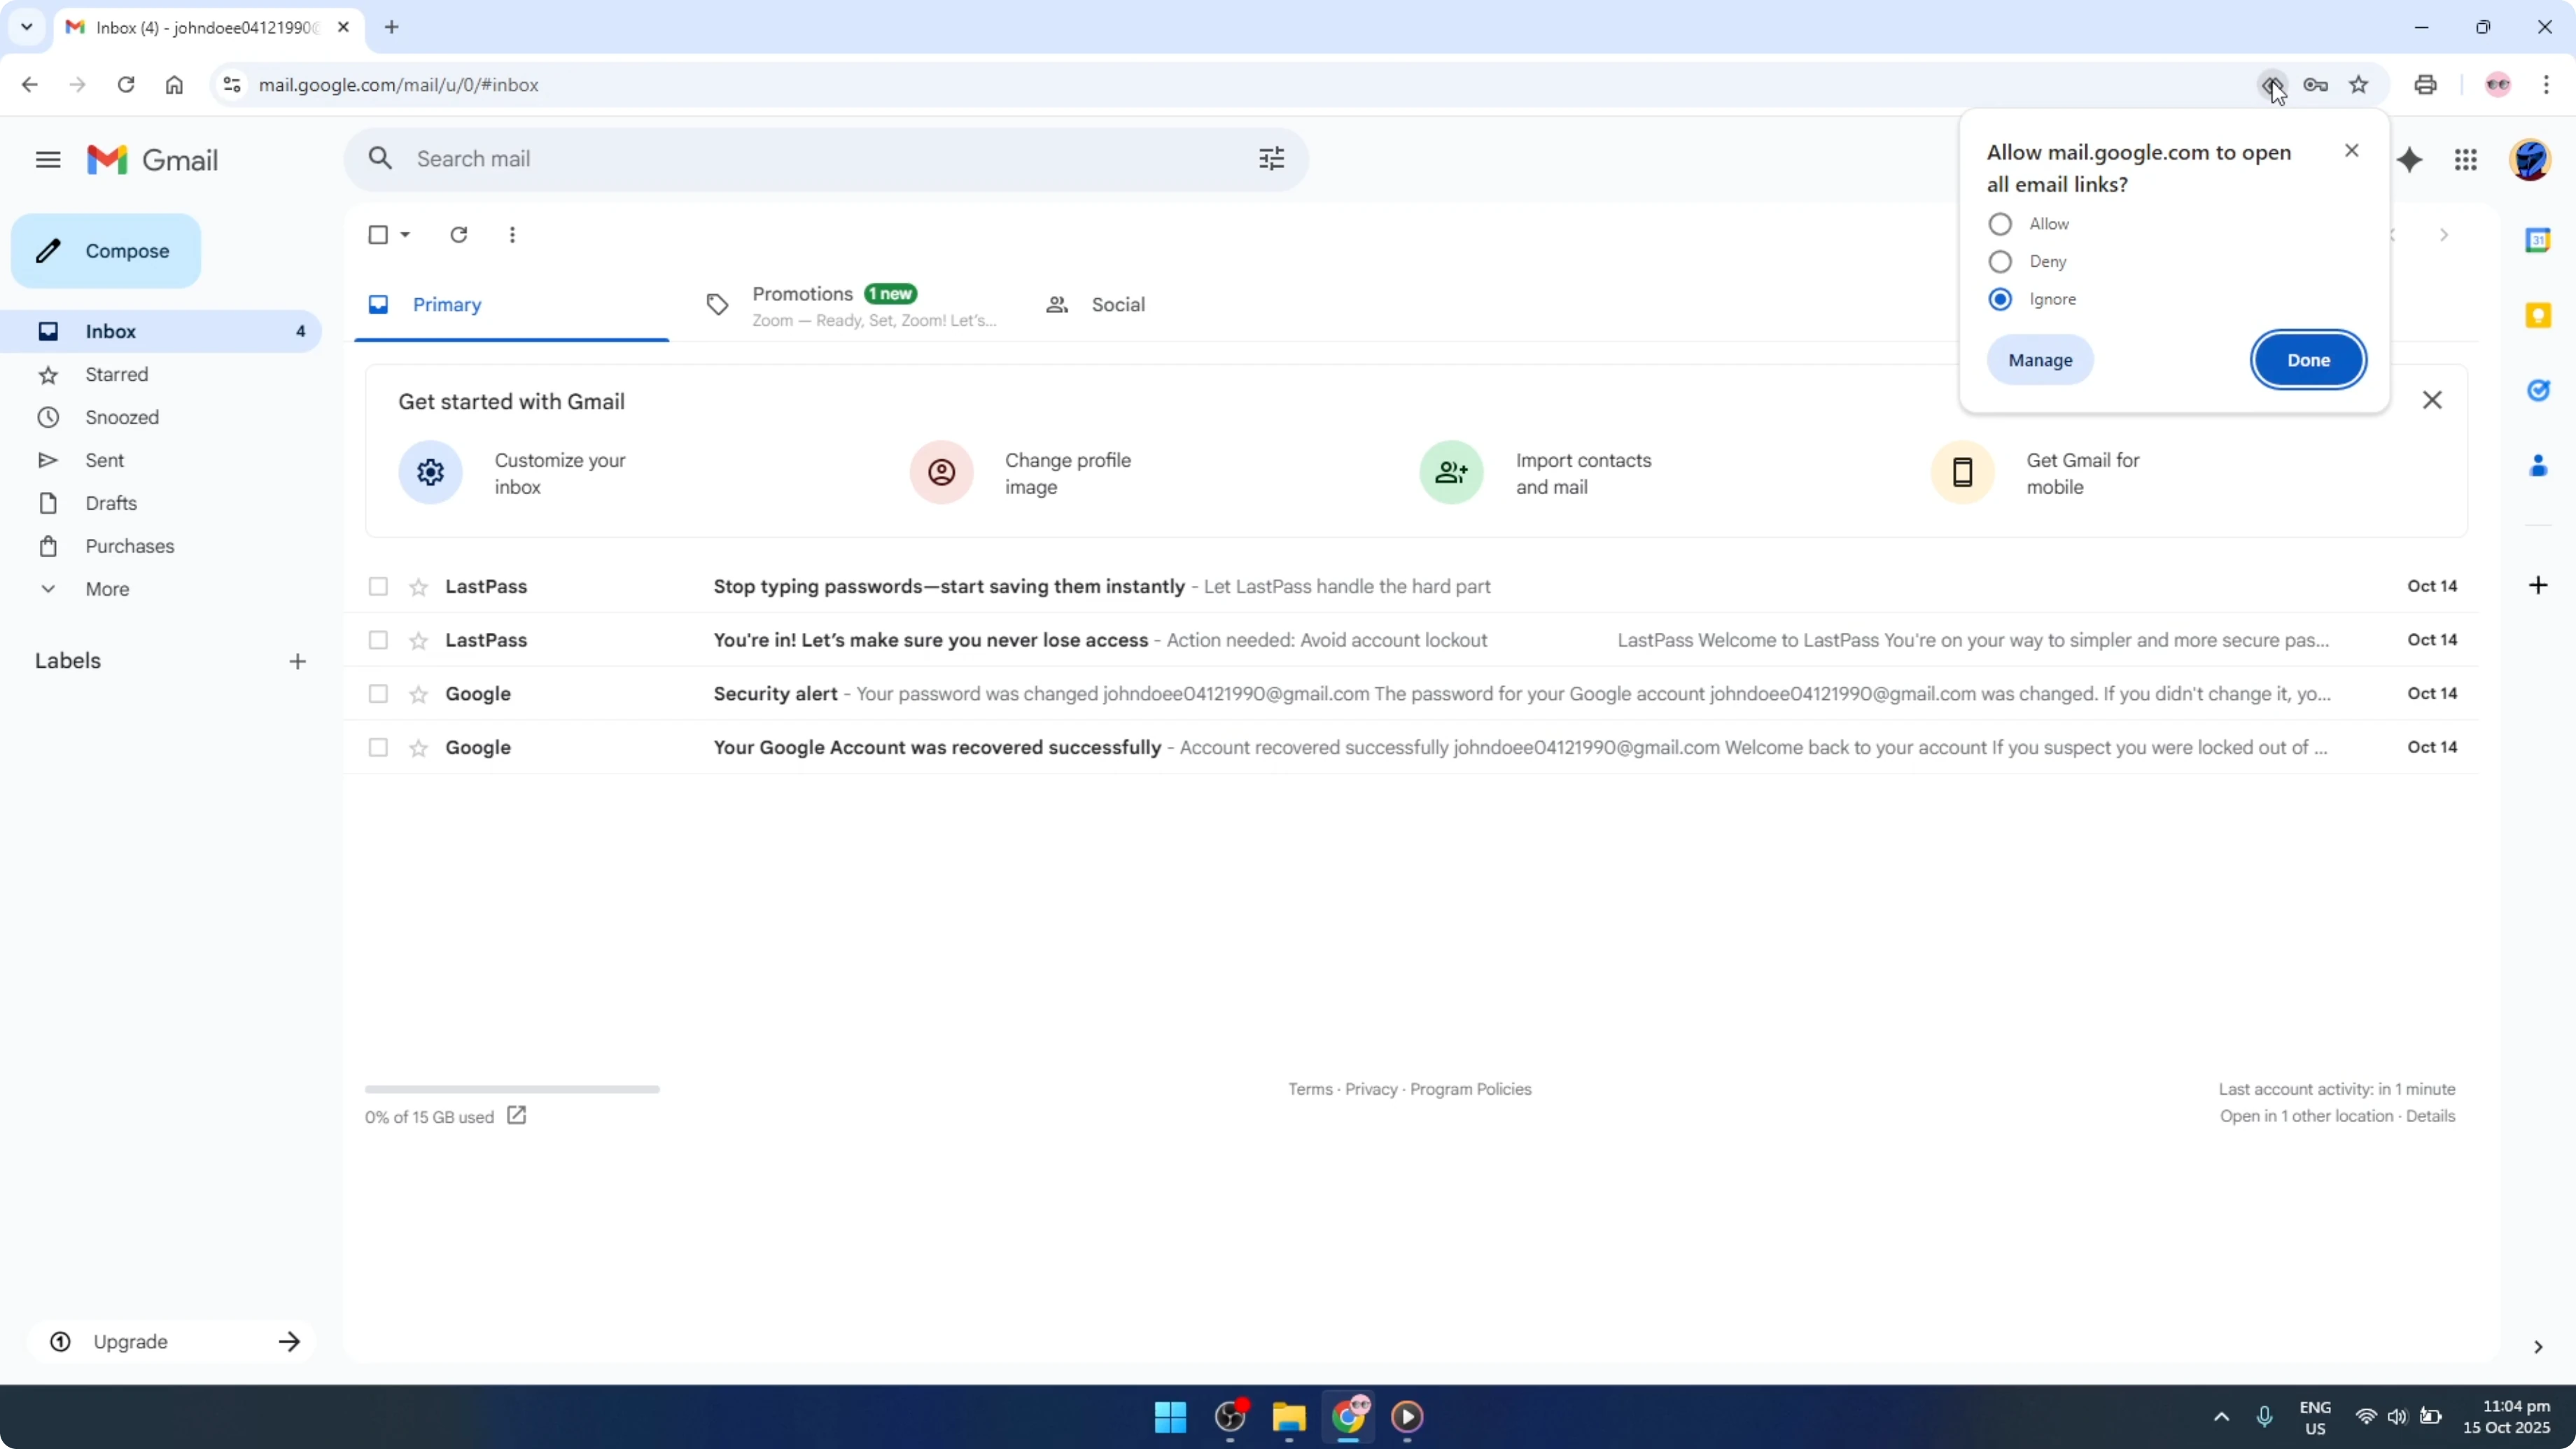2576x1449 pixels.
Task: Open Google Calendar side panel
Action: 2538,240
